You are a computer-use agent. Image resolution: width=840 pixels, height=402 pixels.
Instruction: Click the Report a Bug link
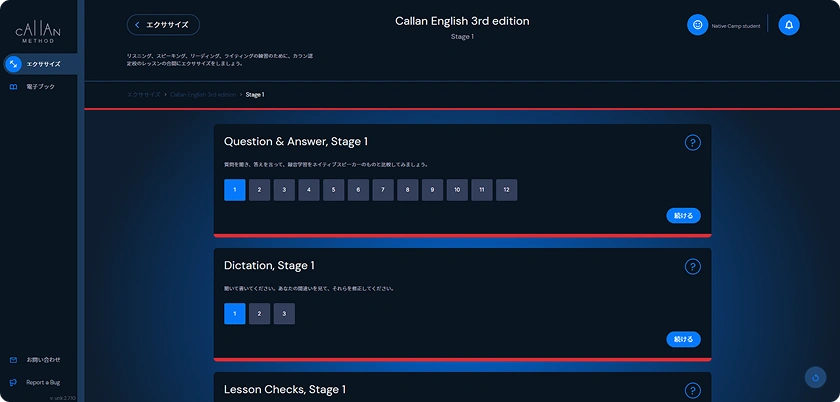pyautogui.click(x=44, y=382)
